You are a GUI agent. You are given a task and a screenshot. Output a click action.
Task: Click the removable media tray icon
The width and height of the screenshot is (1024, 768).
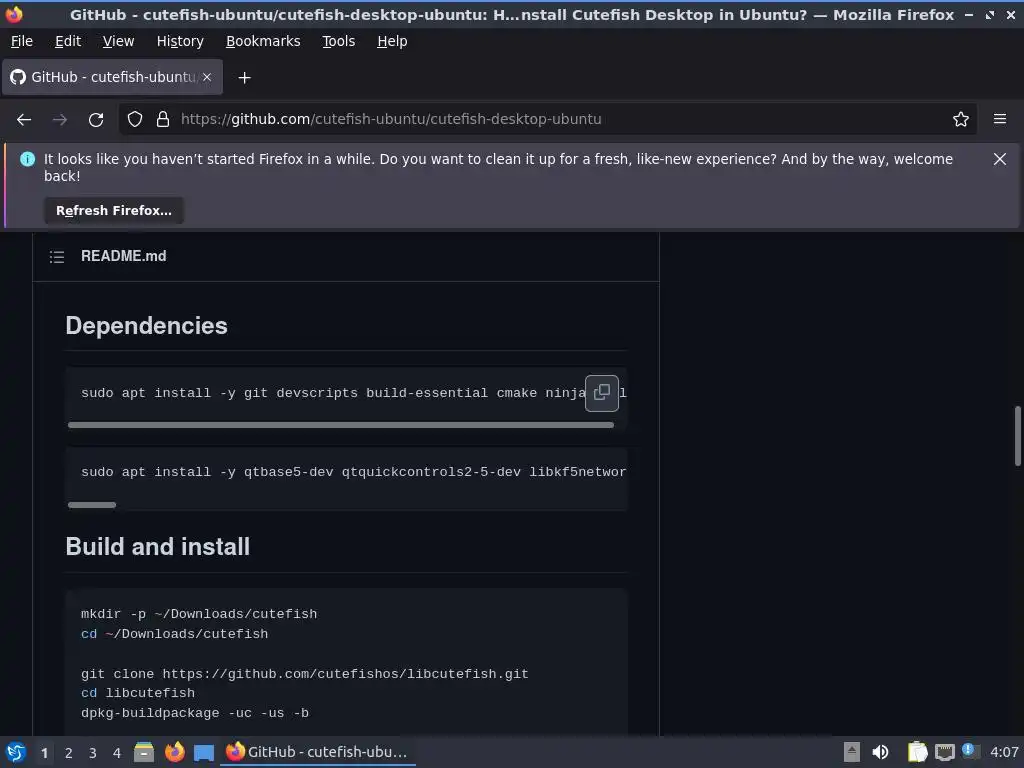(851, 752)
